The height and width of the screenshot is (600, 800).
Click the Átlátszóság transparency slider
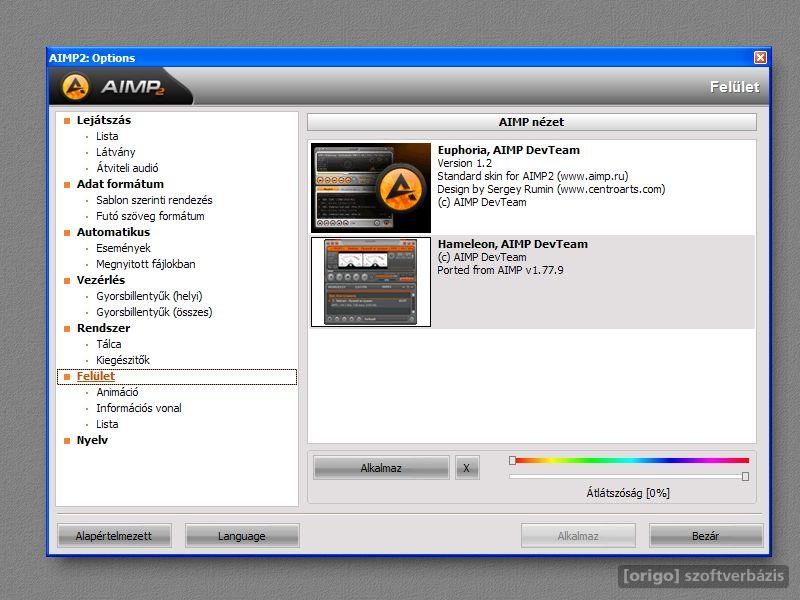[x=629, y=477]
